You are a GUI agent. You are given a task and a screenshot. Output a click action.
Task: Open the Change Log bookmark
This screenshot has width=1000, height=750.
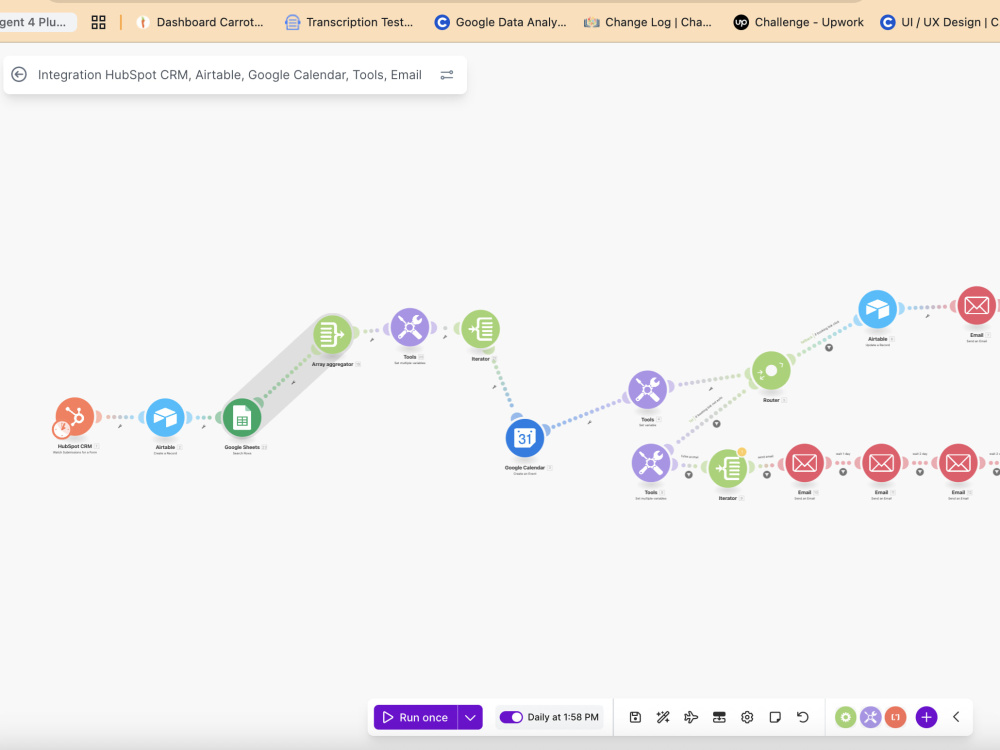[648, 22]
